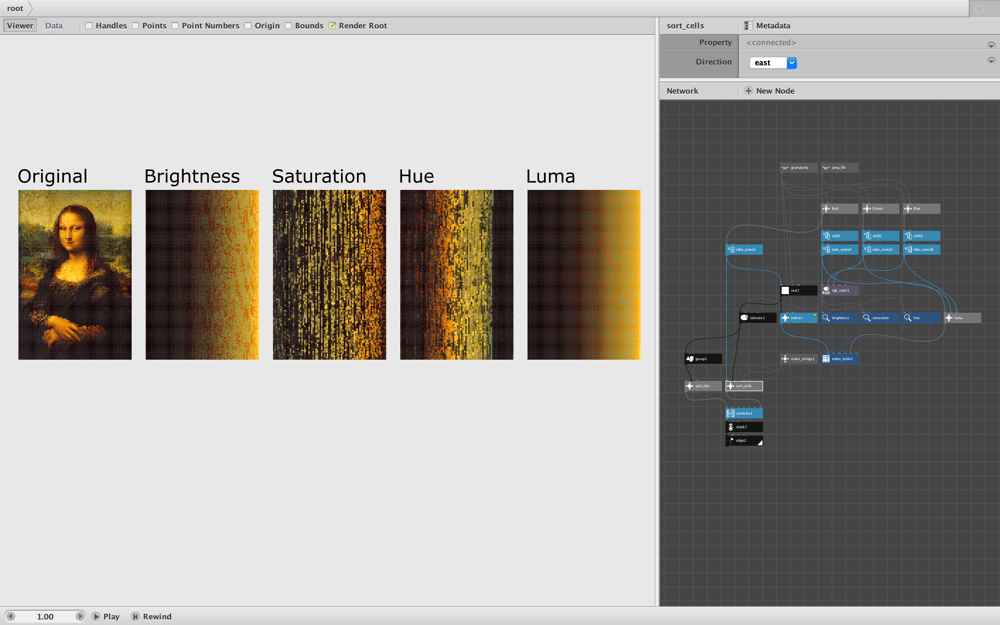Click the "Saturation" title text
1000x625 pixels.
319,176
